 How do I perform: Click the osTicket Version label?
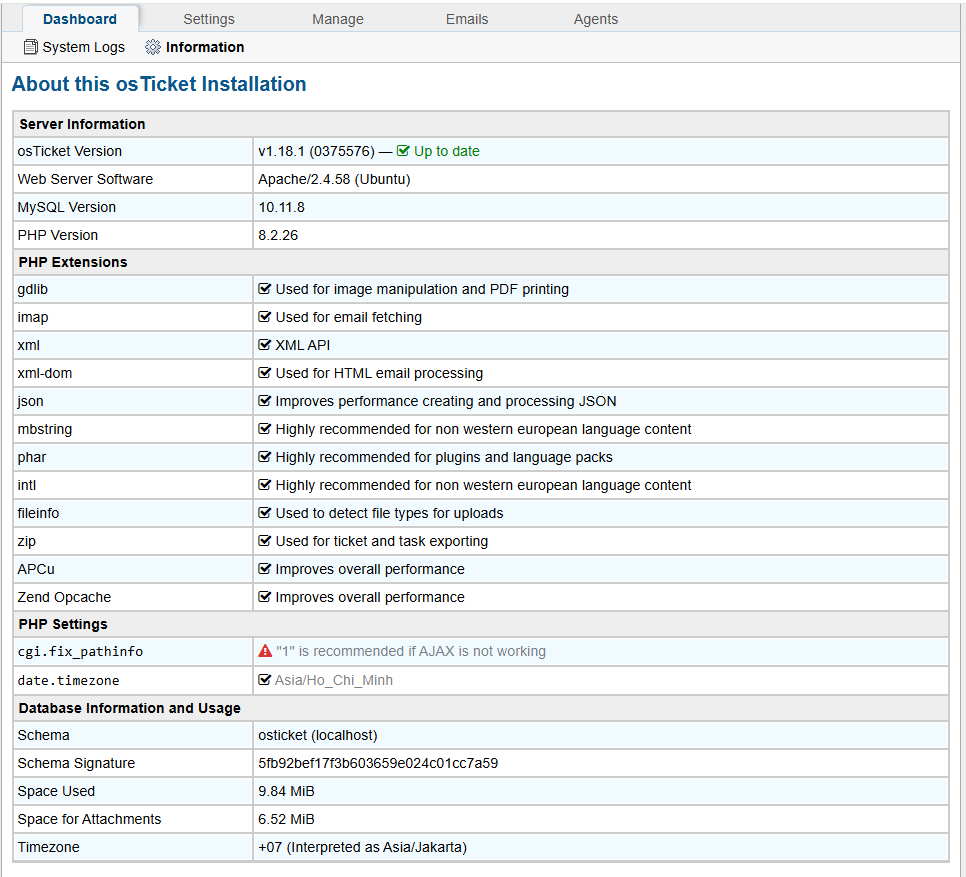(70, 152)
